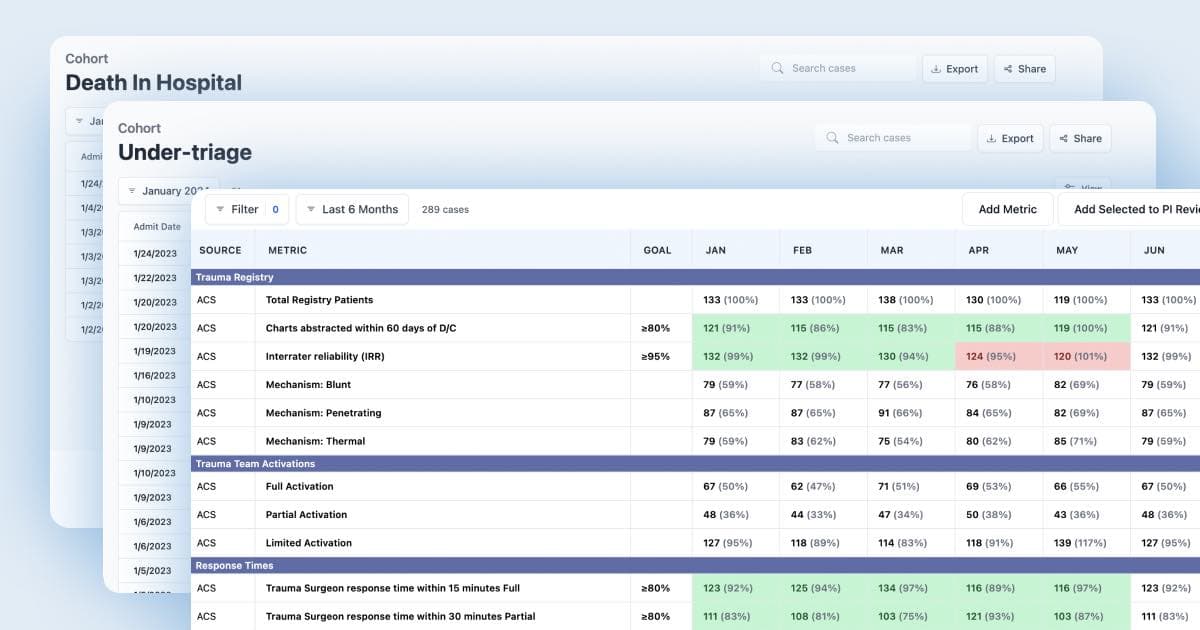Viewport: 1200px width, 630px height.
Task: Click the download icon on Death In Hospital Export
Action: point(936,69)
